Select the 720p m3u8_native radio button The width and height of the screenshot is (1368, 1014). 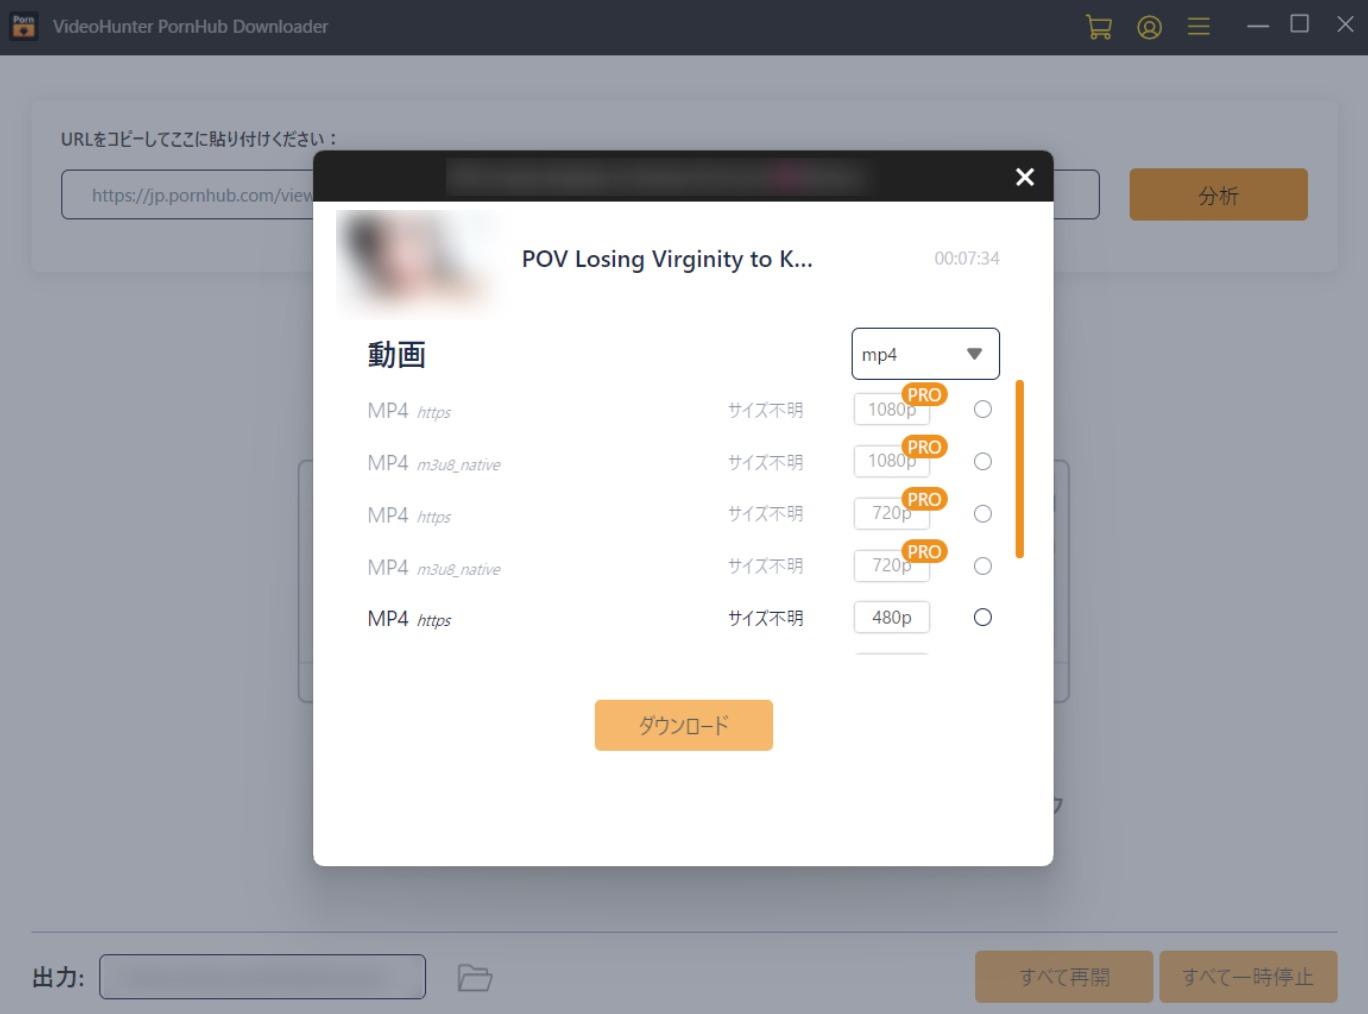(983, 566)
